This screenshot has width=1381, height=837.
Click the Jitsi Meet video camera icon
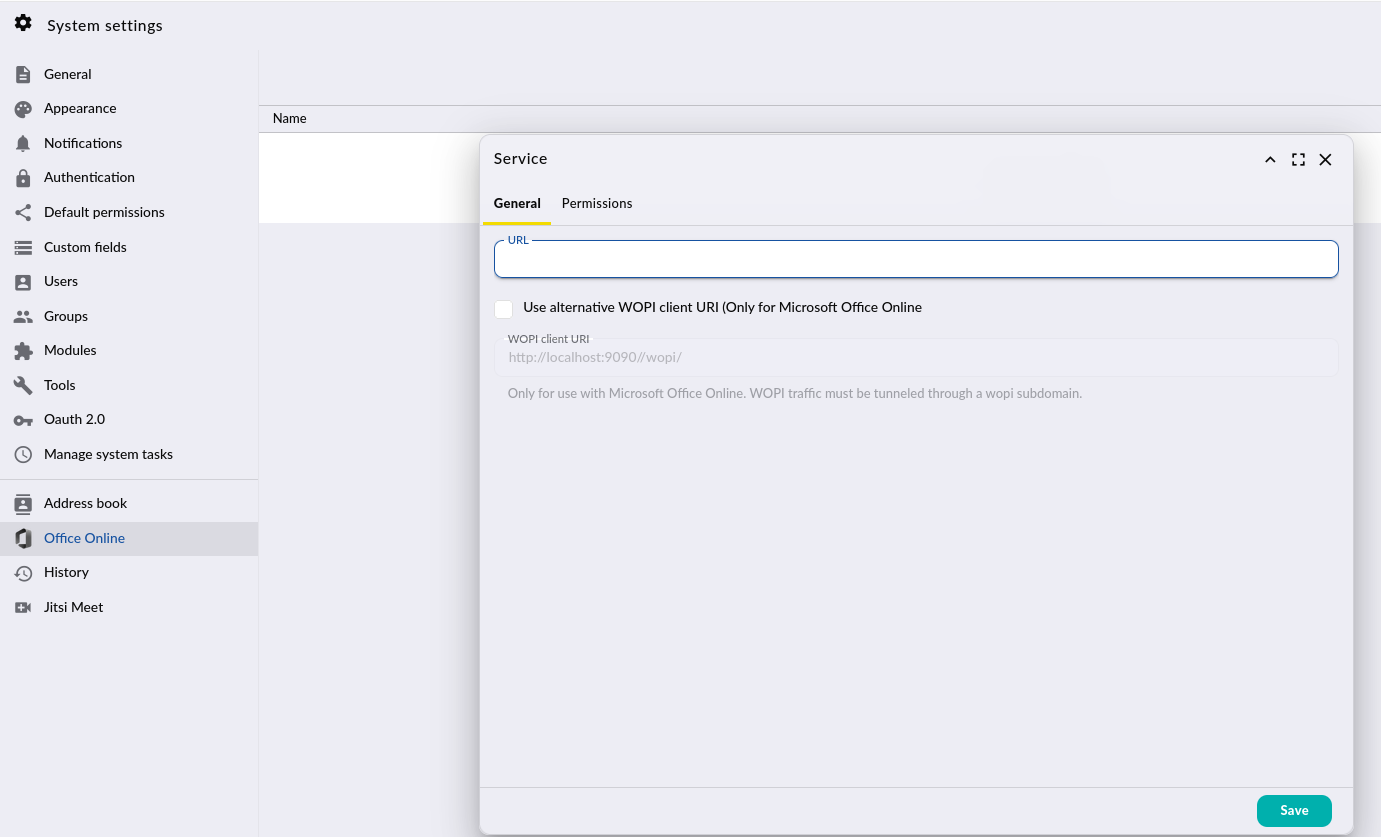pyautogui.click(x=23, y=608)
